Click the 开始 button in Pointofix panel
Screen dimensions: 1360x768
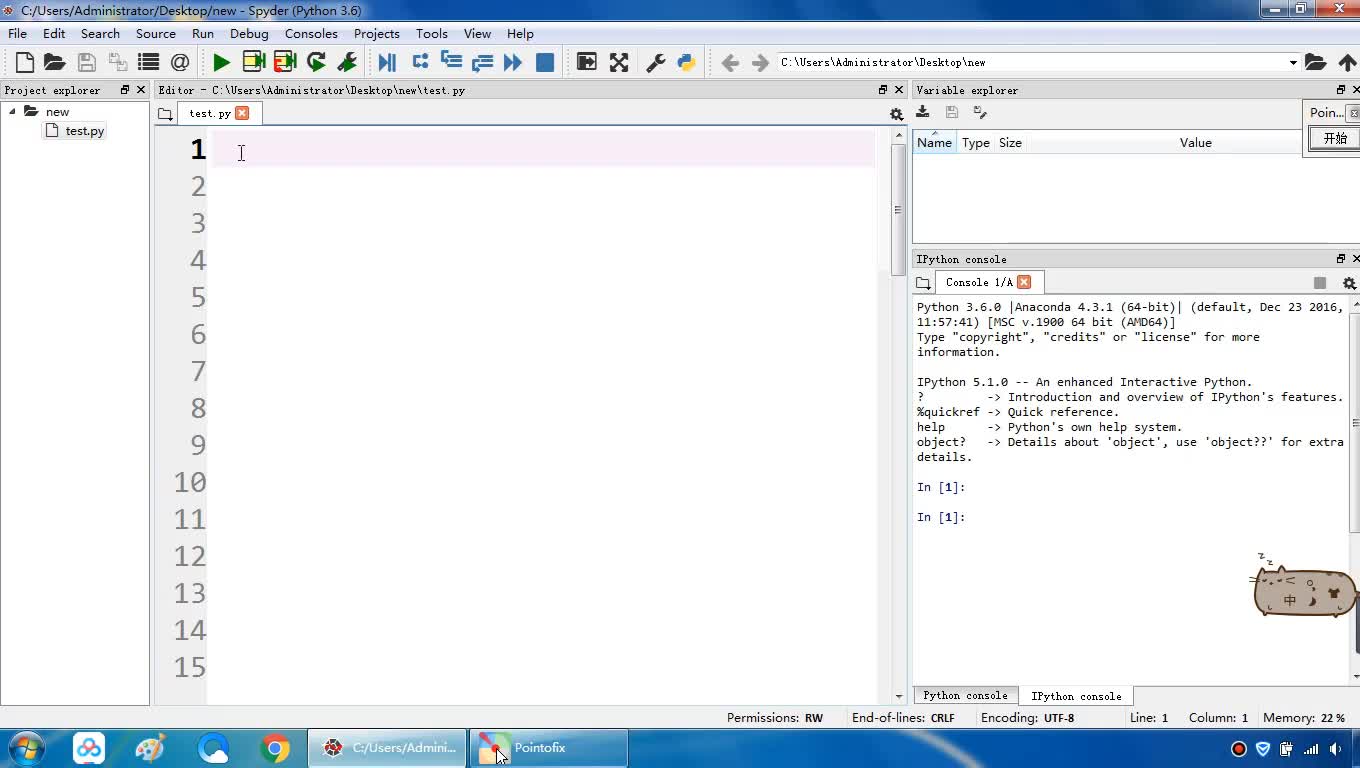point(1335,139)
